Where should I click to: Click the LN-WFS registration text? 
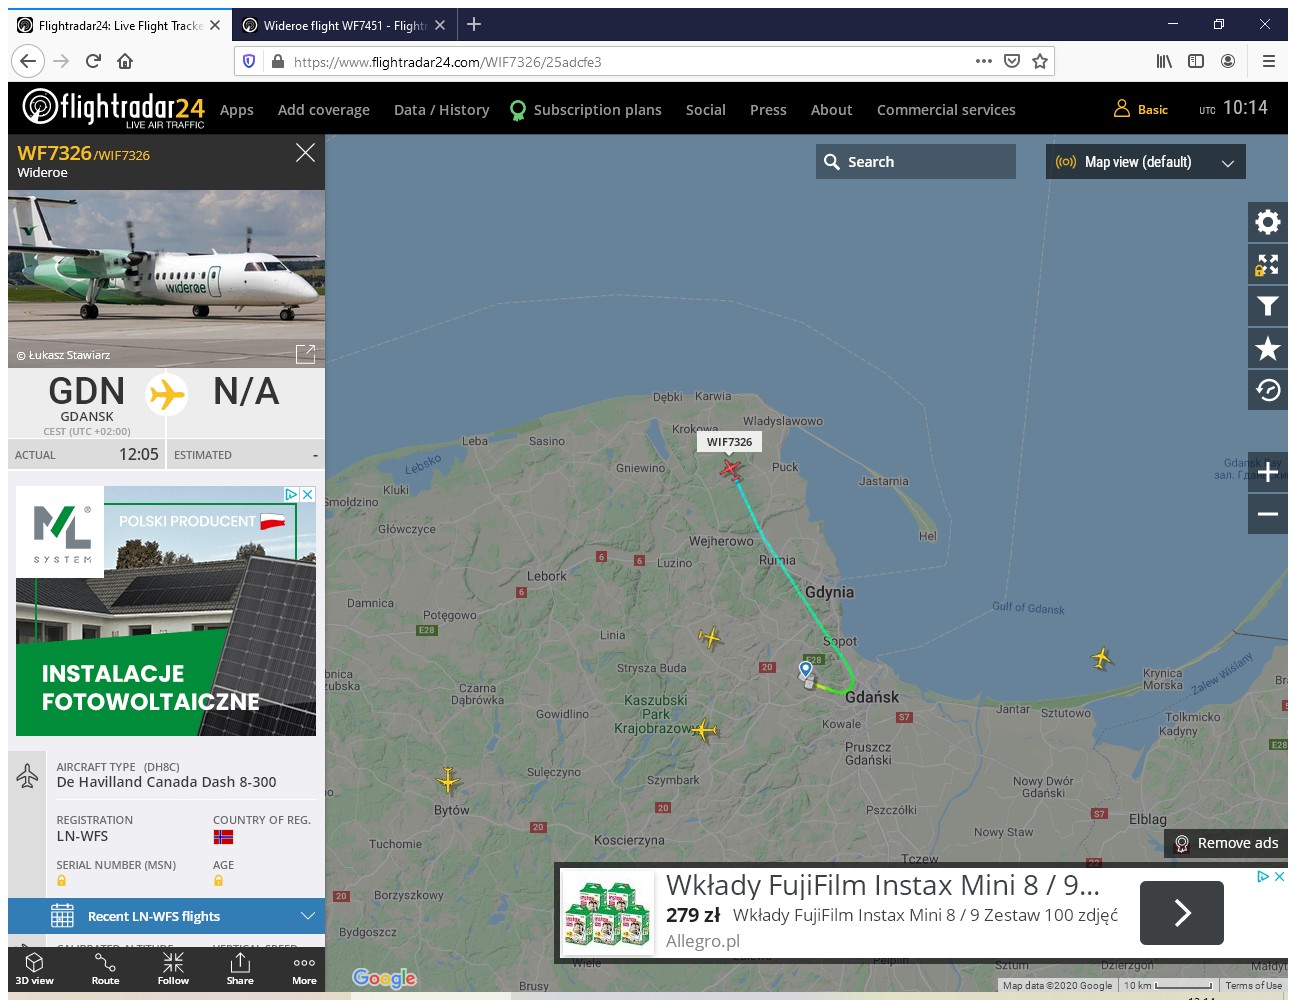click(x=82, y=836)
